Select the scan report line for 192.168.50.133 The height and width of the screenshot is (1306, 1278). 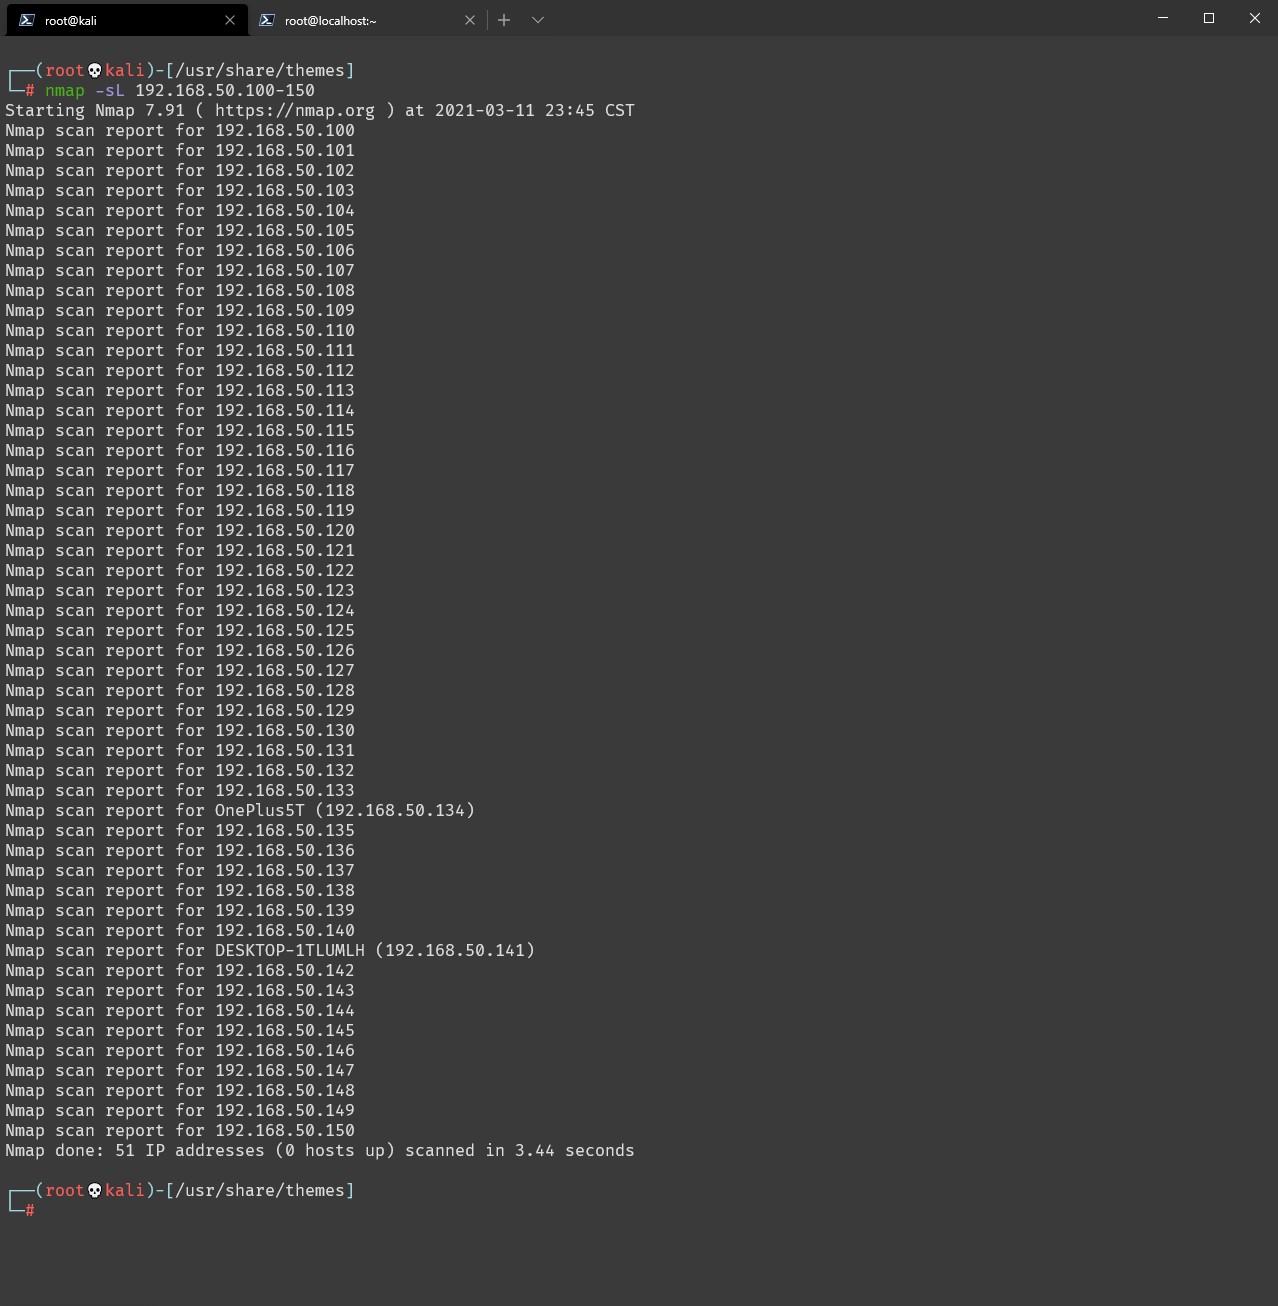click(180, 790)
